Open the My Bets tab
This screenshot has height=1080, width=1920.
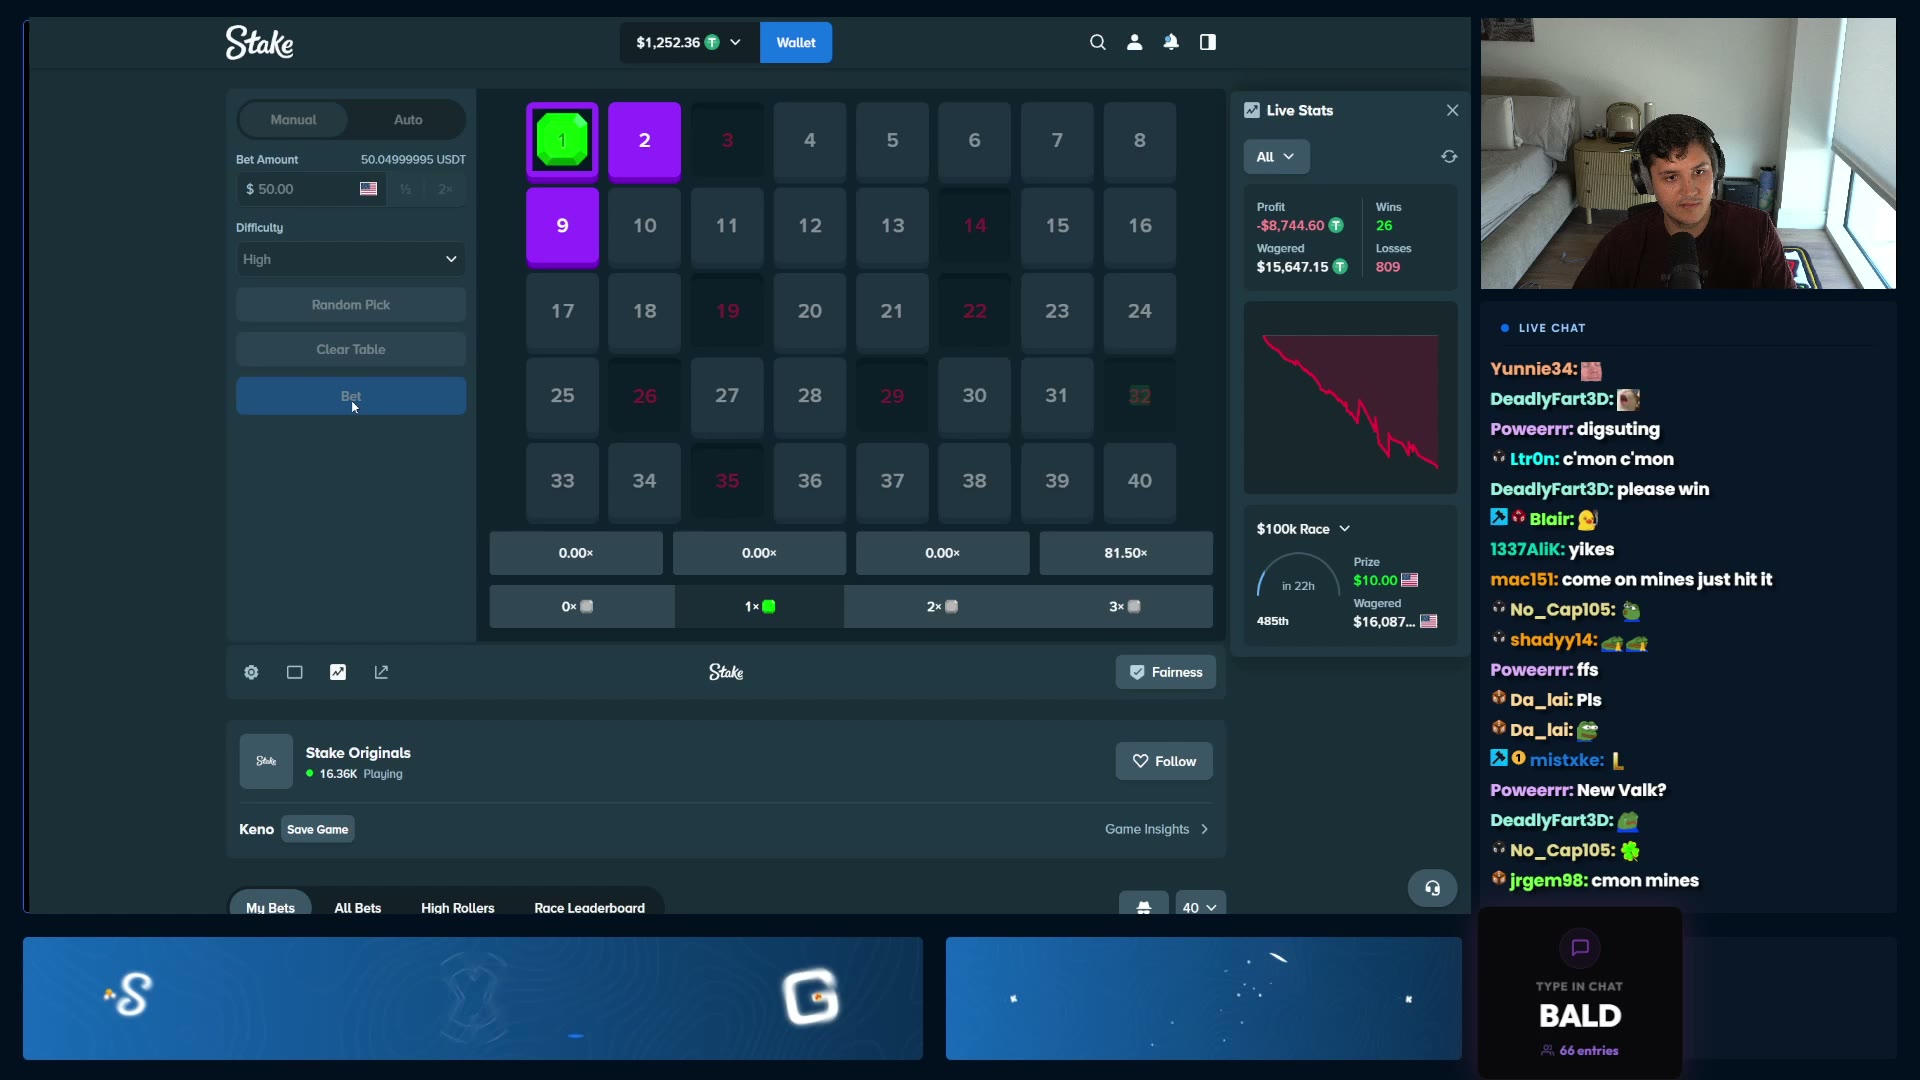[x=270, y=907]
